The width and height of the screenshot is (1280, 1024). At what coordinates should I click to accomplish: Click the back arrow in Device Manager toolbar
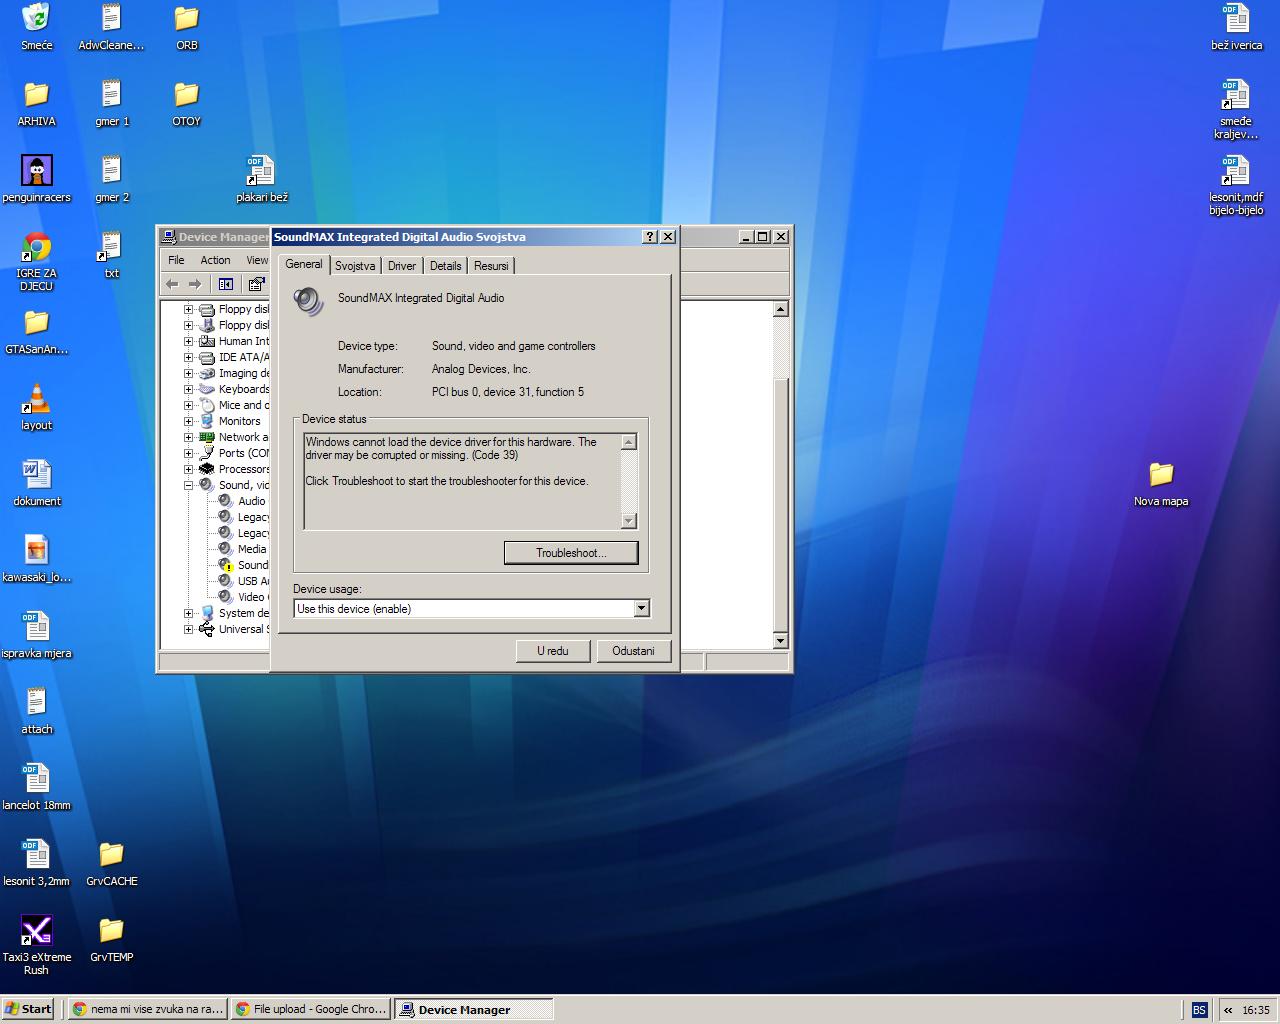[172, 284]
